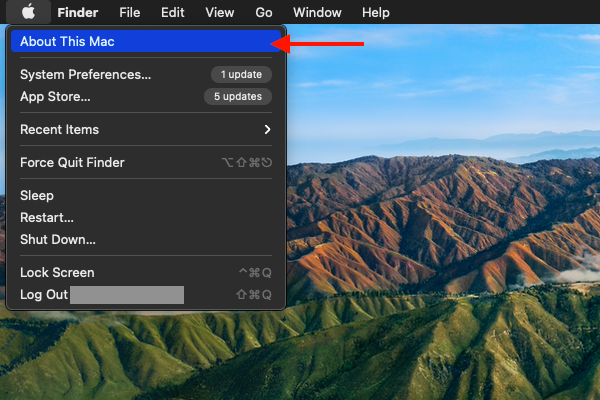Choose Force Quit Finder

point(146,163)
